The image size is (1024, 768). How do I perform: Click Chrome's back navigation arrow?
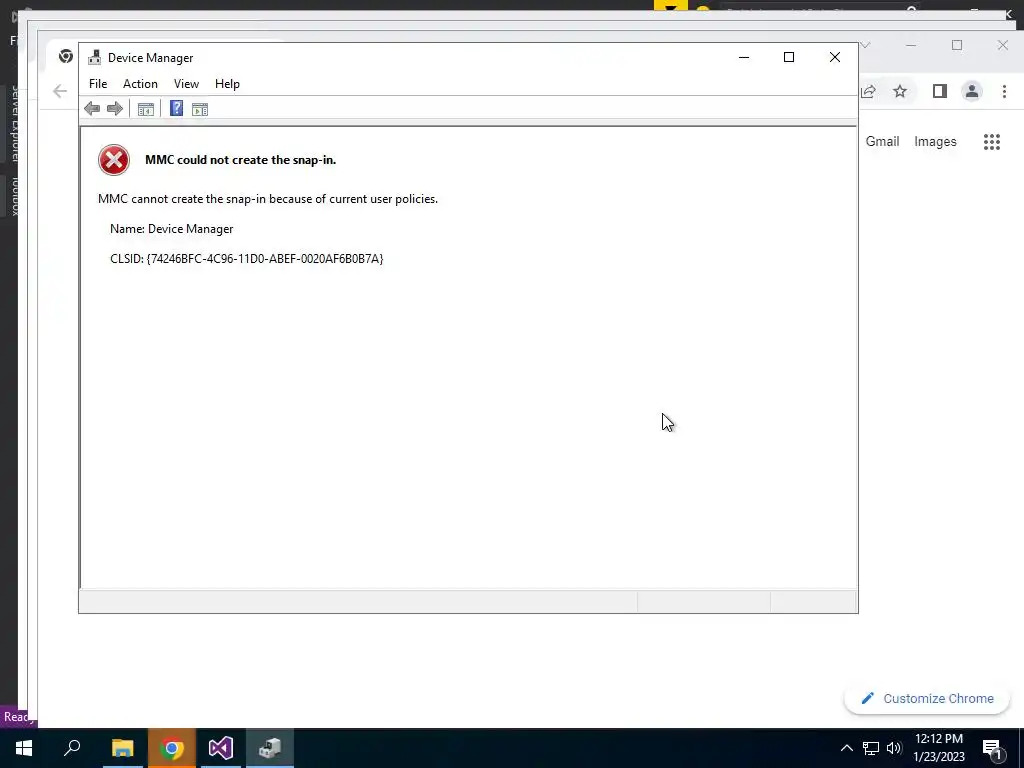[x=60, y=91]
